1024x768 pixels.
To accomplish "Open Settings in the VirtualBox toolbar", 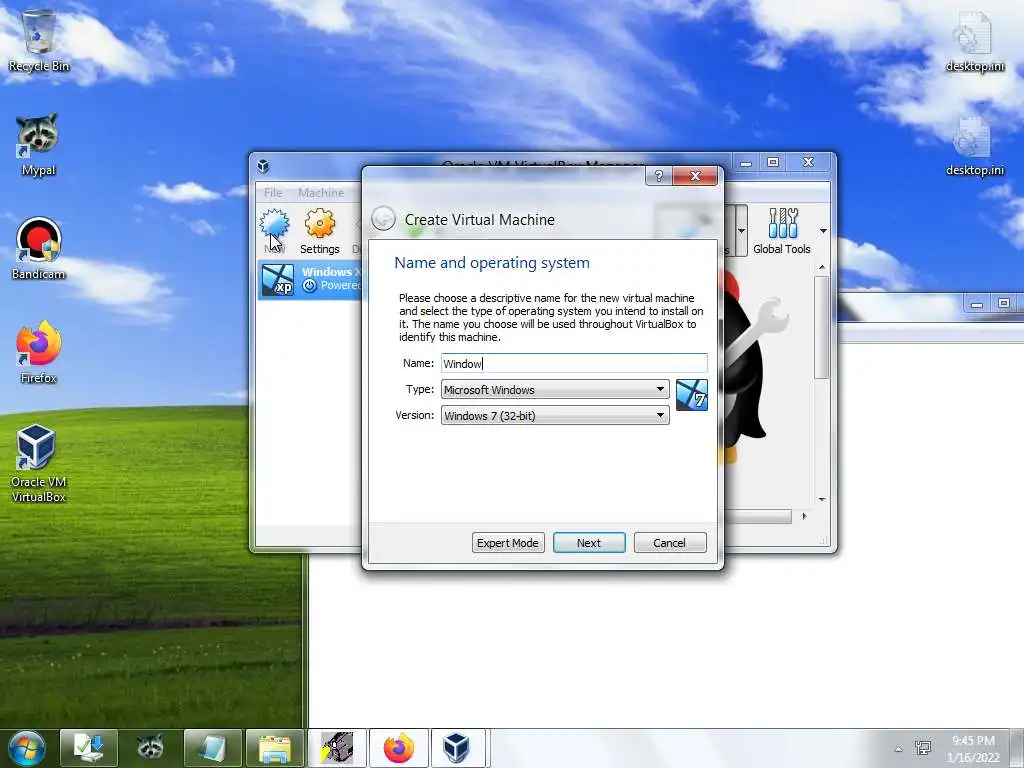I will pos(319,231).
